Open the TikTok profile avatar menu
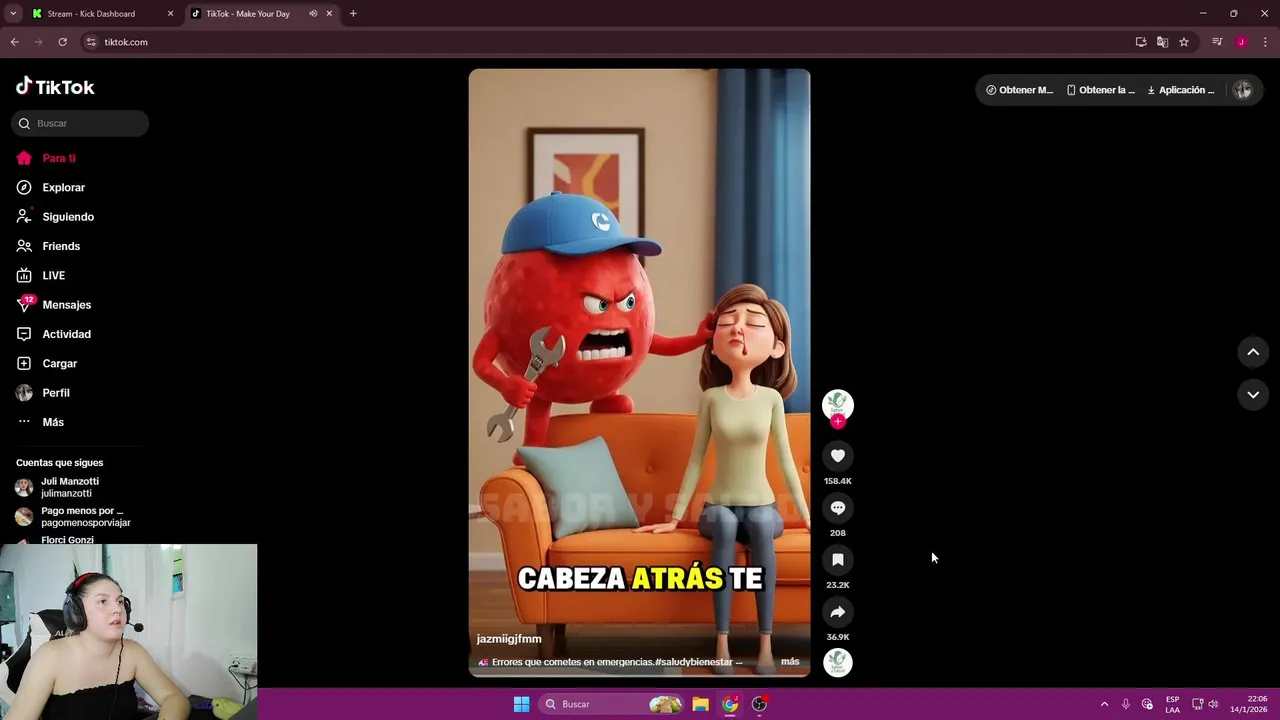Viewport: 1280px width, 720px height. tap(1243, 90)
